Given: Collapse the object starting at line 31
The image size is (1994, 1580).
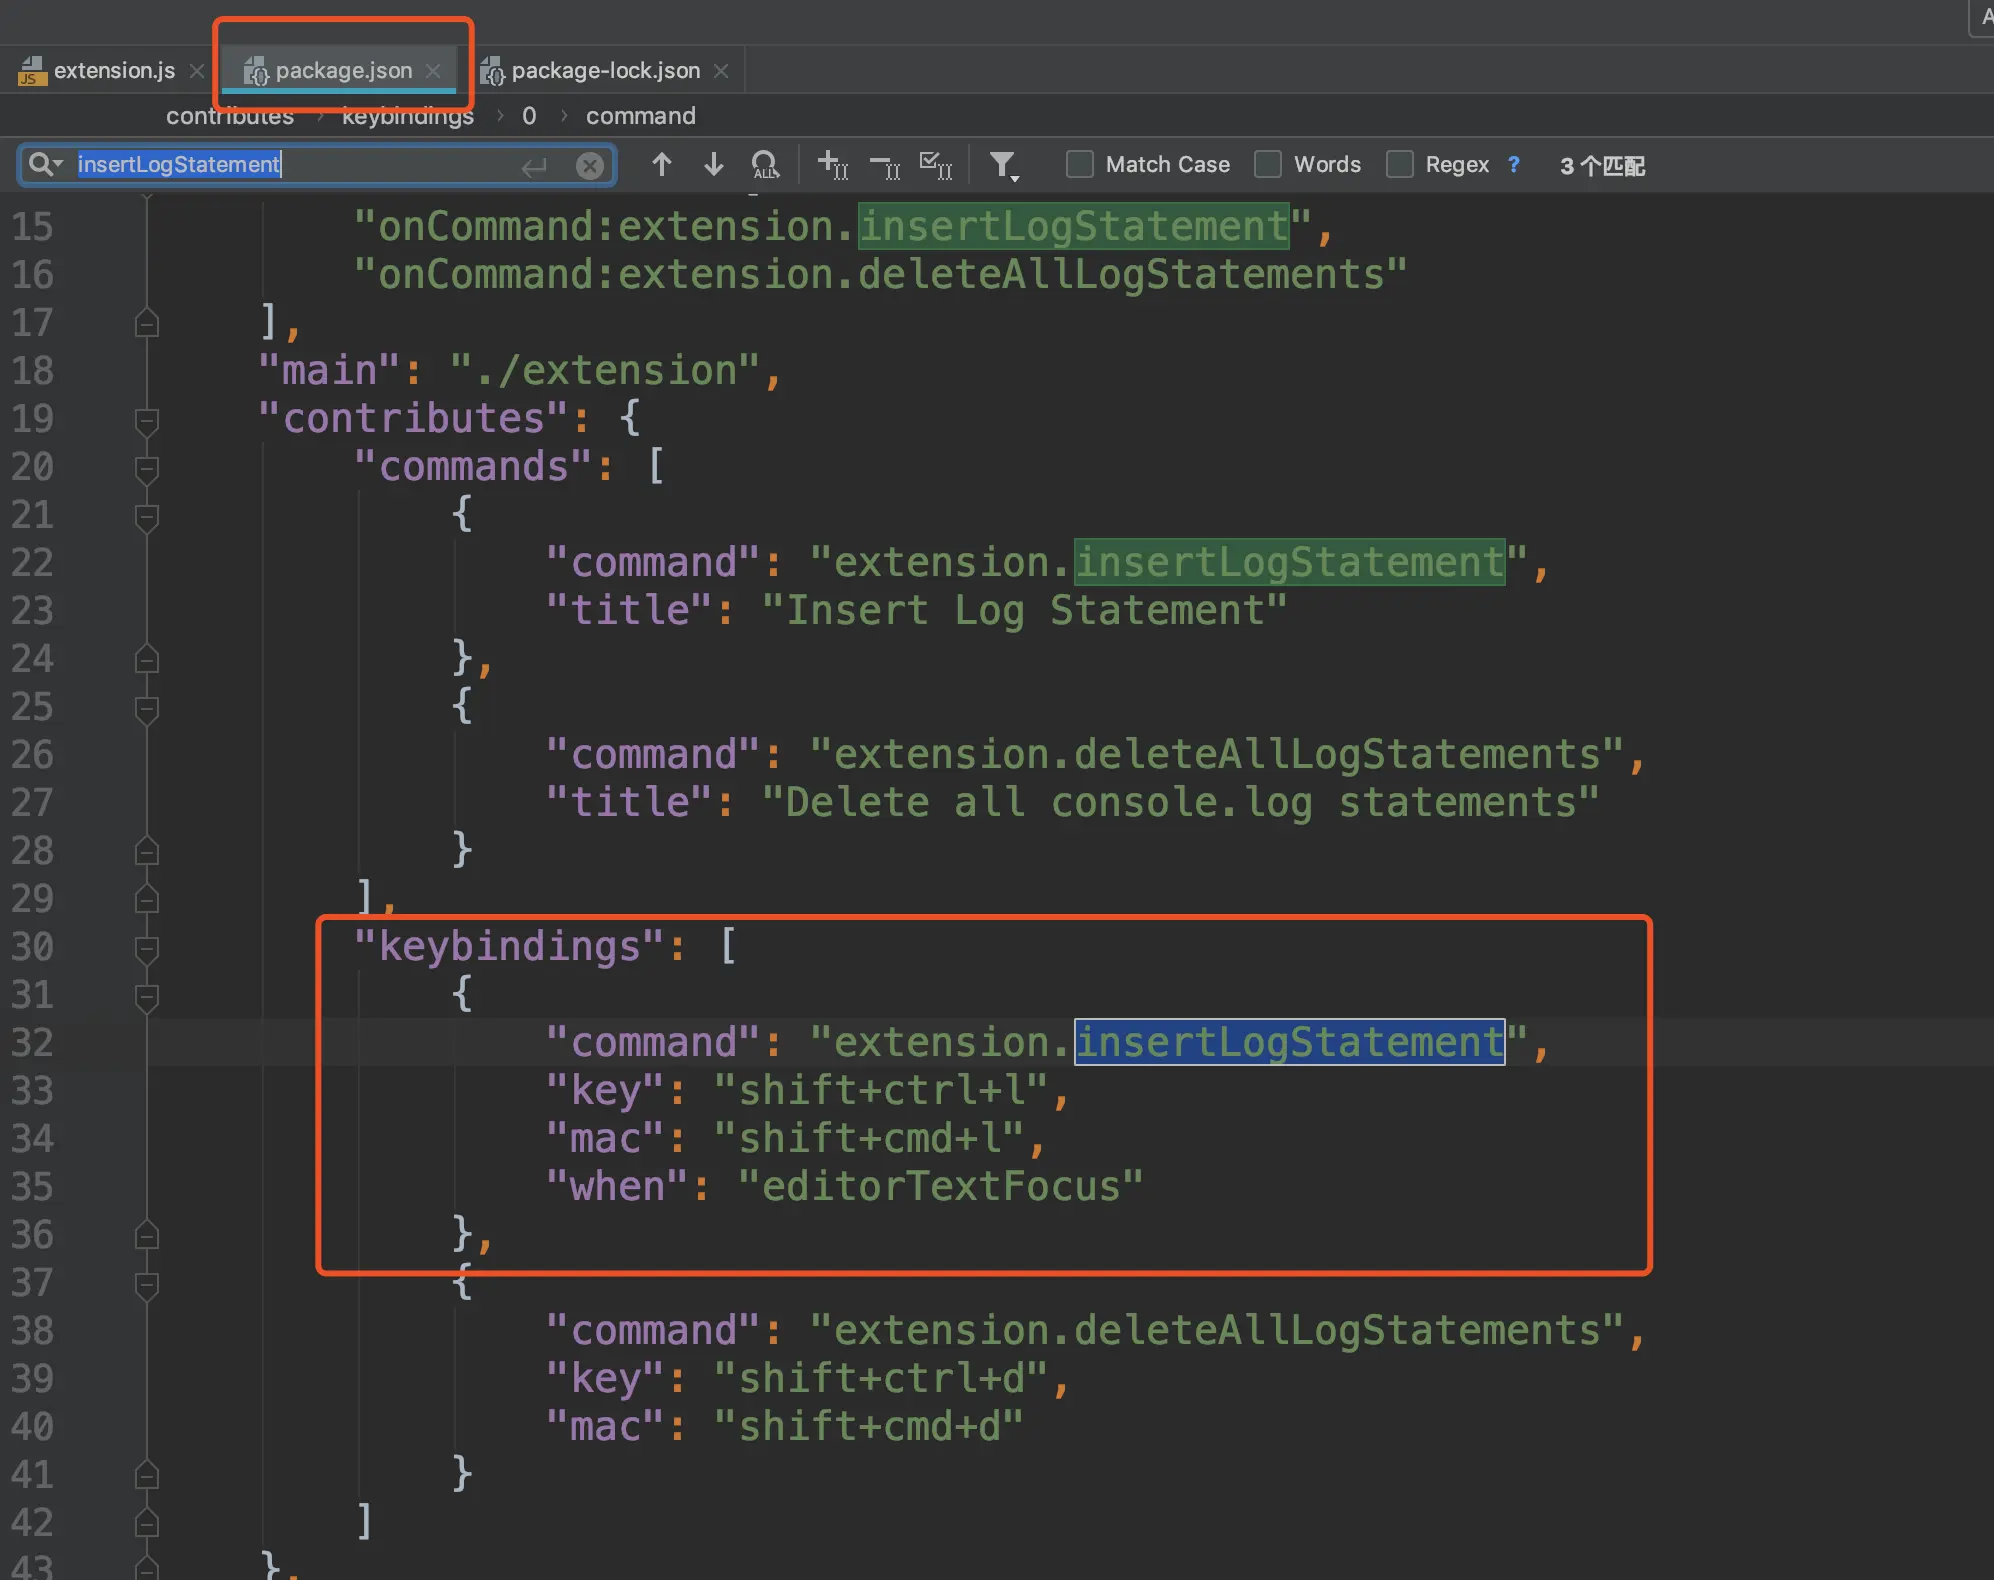Looking at the screenshot, I should 147,997.
